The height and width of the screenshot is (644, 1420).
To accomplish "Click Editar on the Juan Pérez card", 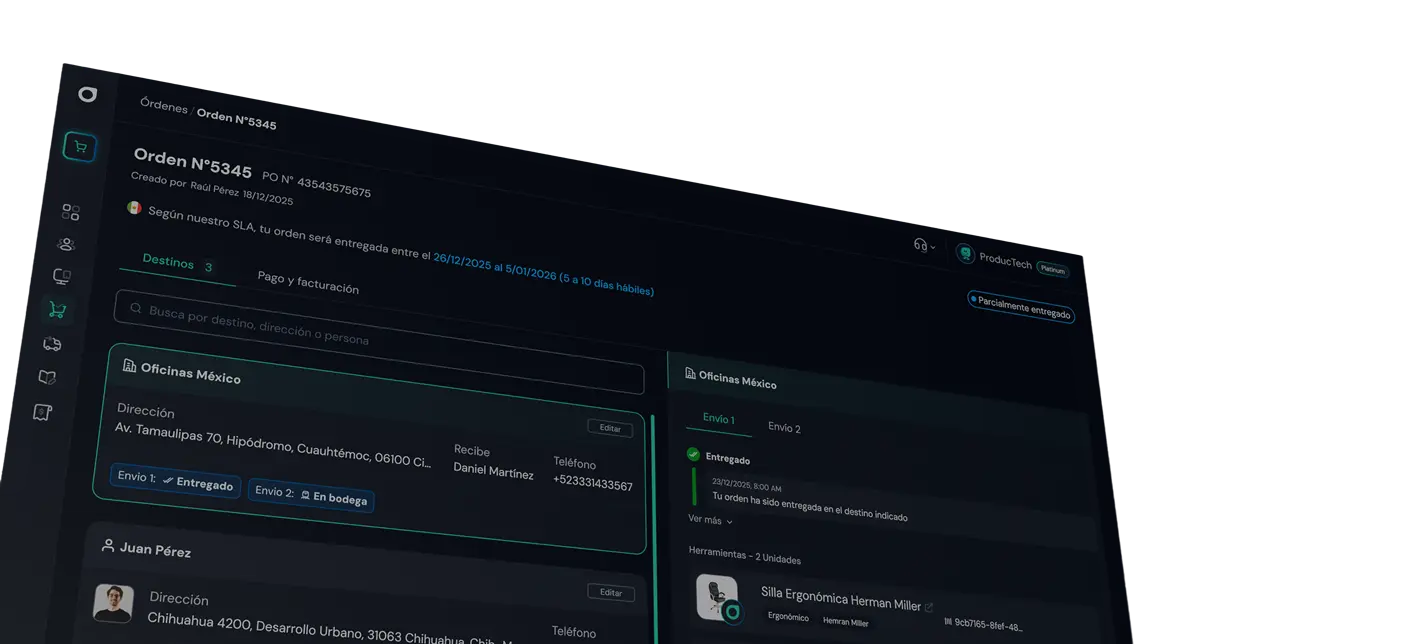I will click(610, 592).
